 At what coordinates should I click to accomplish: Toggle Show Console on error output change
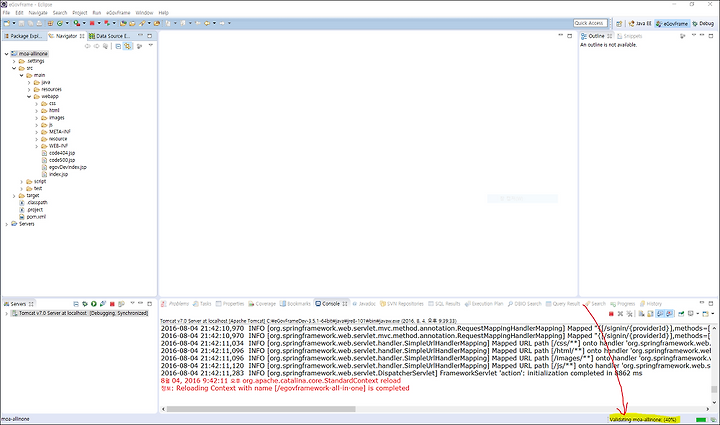click(669, 314)
